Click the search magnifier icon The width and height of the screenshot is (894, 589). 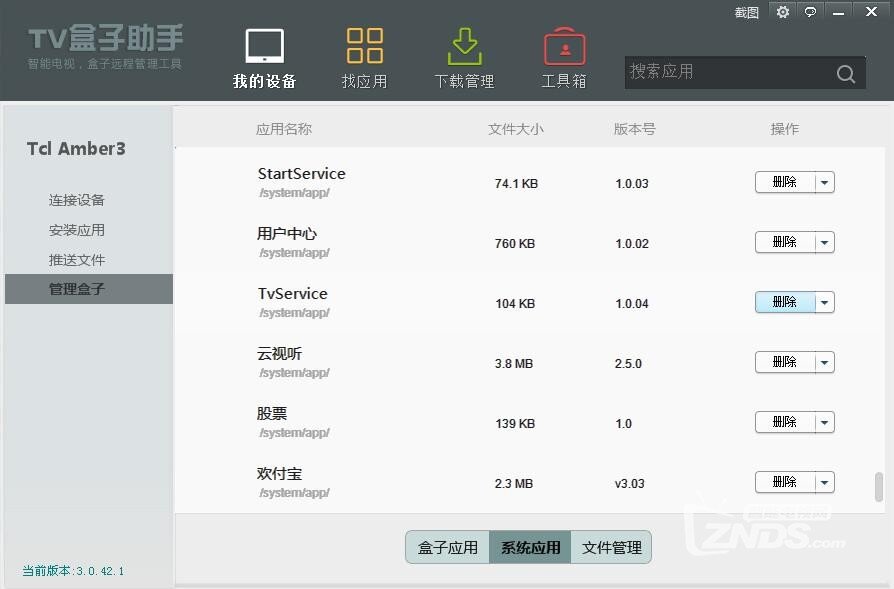pyautogui.click(x=846, y=73)
